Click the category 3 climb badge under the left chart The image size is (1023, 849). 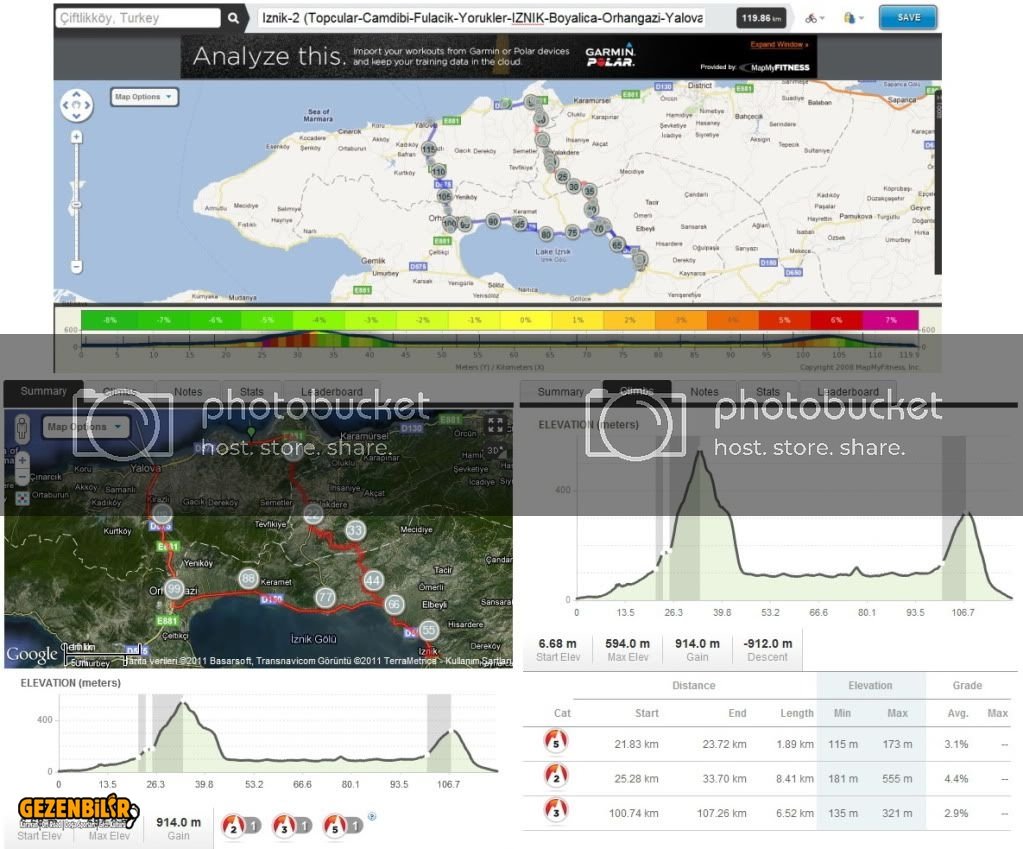292,826
